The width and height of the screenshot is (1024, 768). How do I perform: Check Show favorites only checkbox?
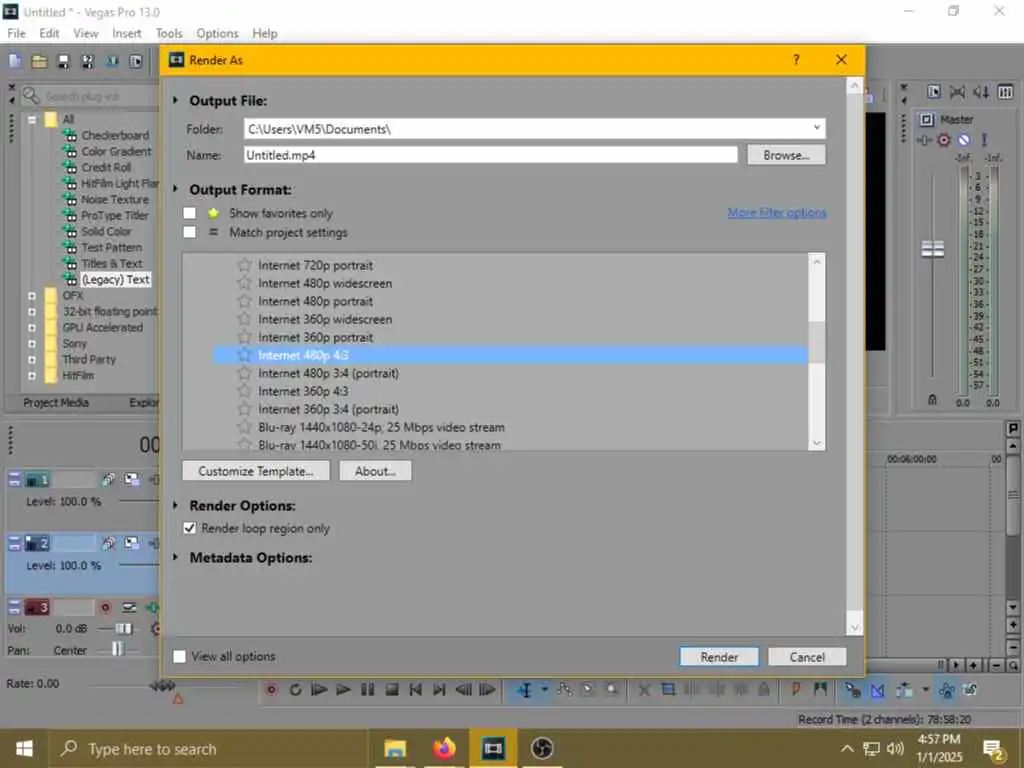click(190, 213)
